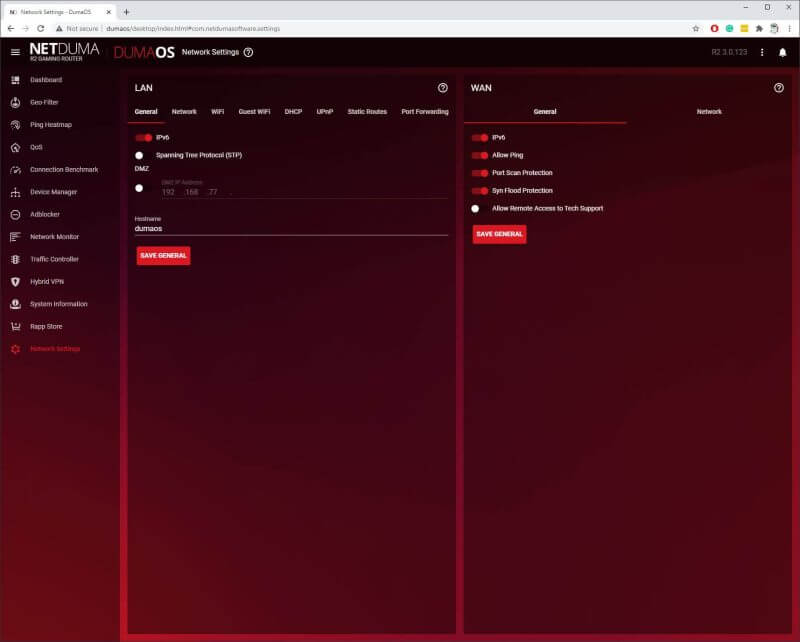Click the DMZ IP Address field

click(x=305, y=192)
